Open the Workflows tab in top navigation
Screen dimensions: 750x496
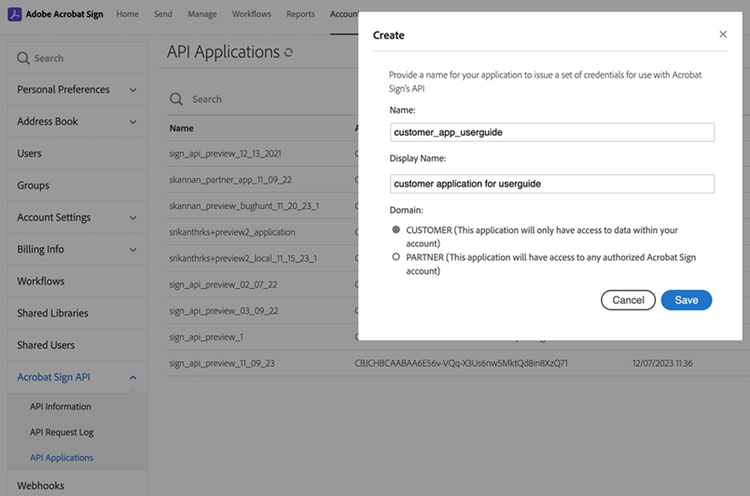[251, 14]
